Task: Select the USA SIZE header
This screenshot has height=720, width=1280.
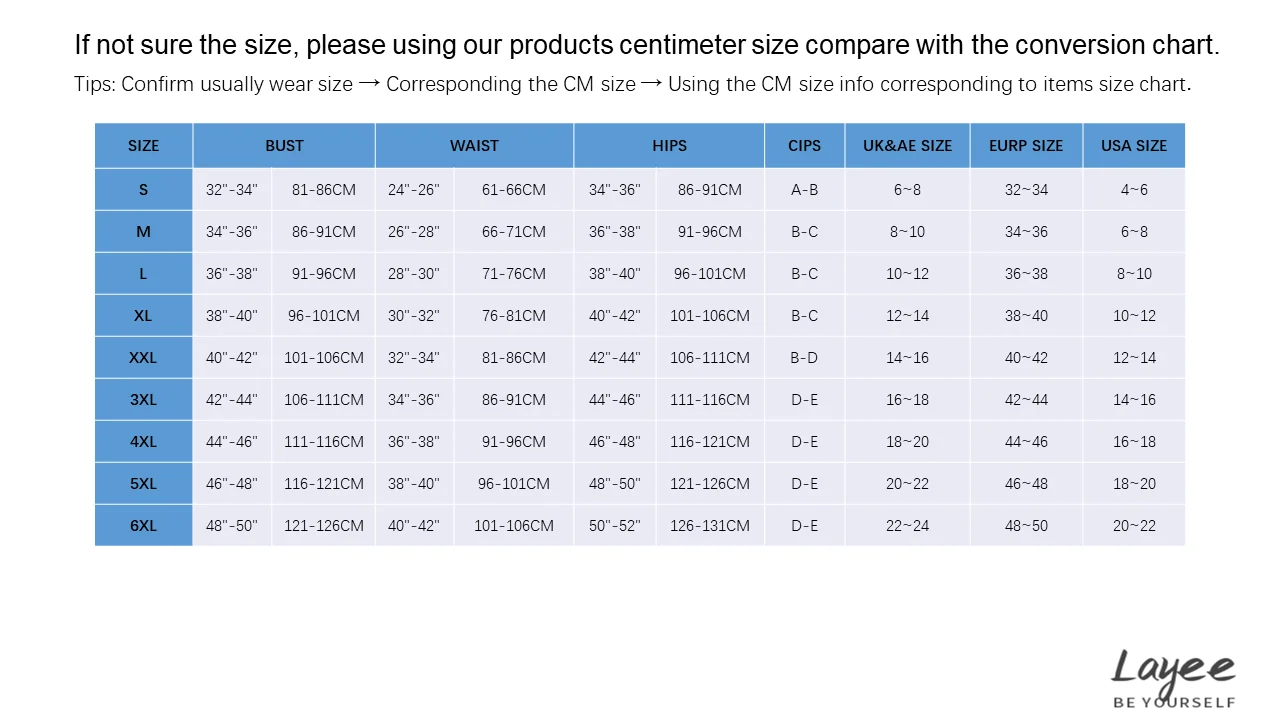Action: tap(1134, 146)
